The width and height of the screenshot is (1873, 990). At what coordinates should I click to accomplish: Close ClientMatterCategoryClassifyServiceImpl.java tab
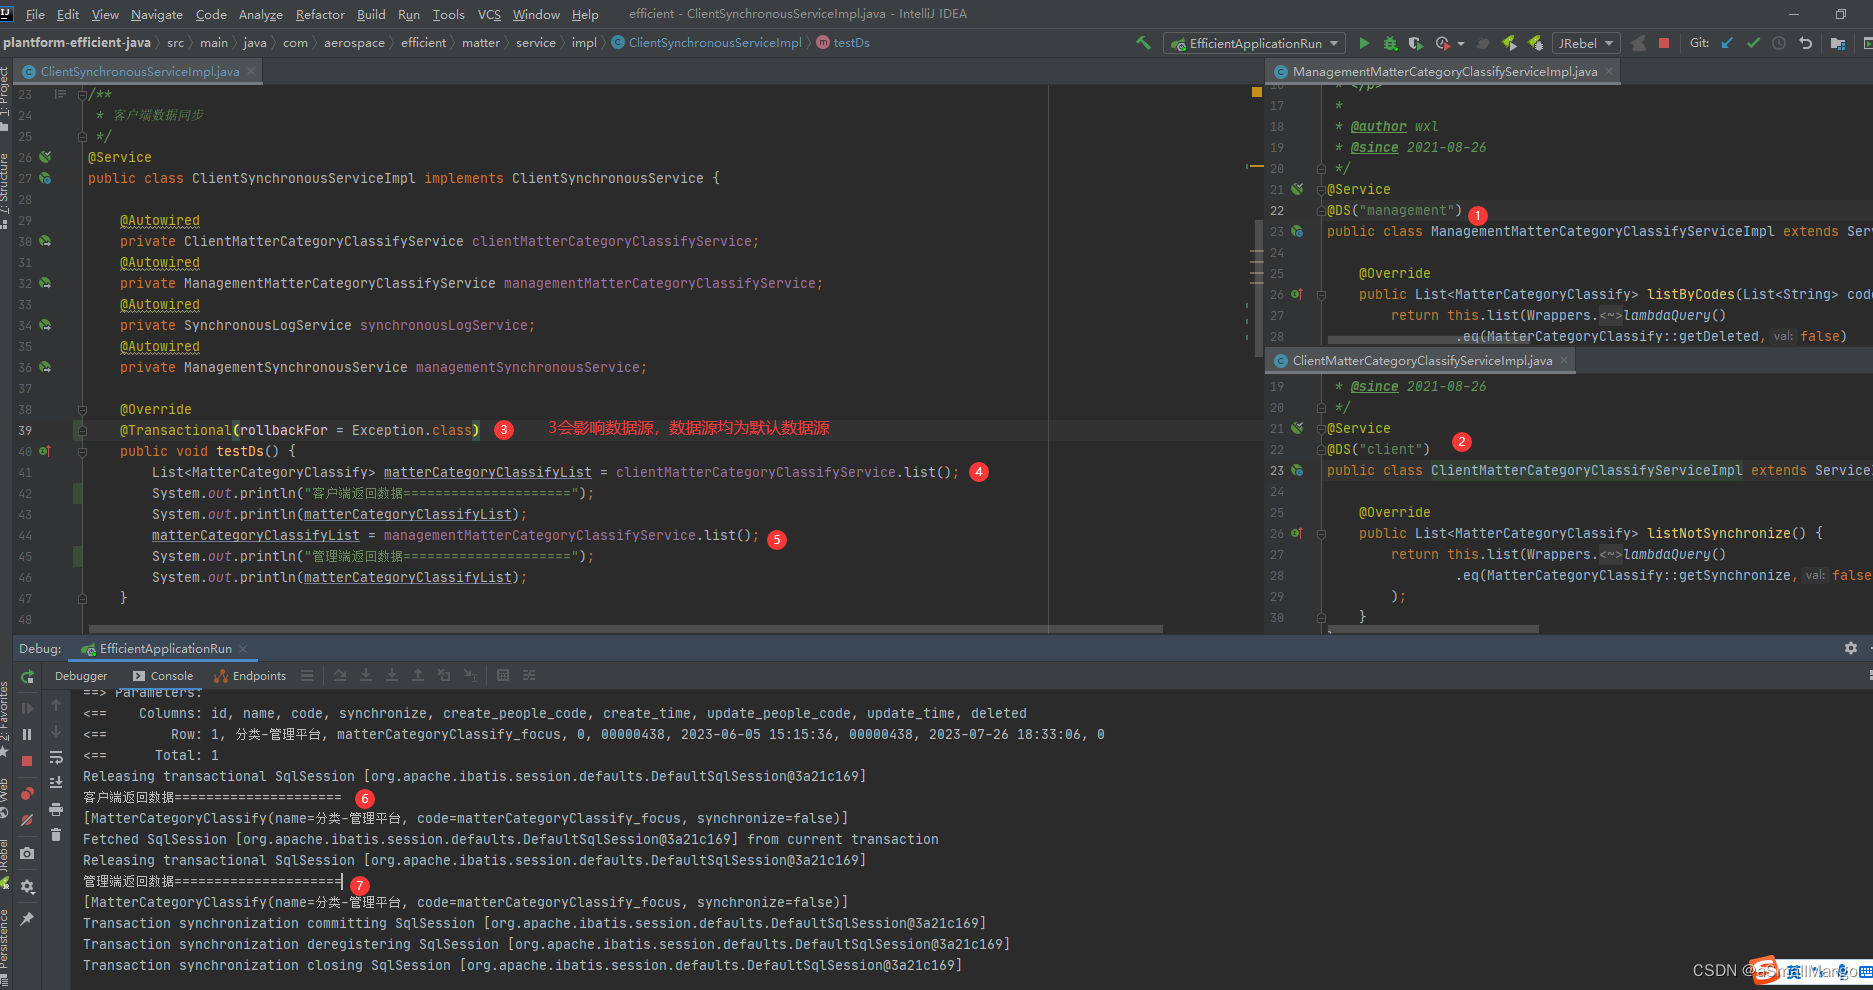pos(1564,361)
